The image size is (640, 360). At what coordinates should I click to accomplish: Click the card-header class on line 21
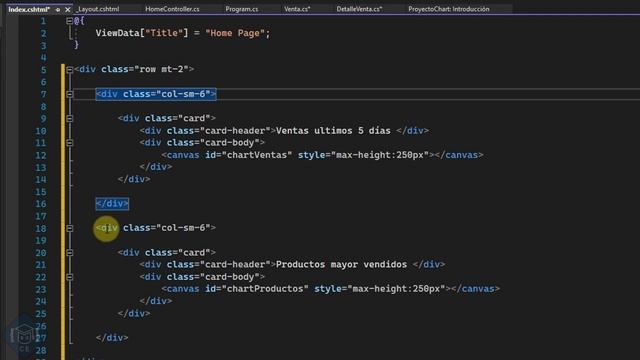click(x=235, y=264)
